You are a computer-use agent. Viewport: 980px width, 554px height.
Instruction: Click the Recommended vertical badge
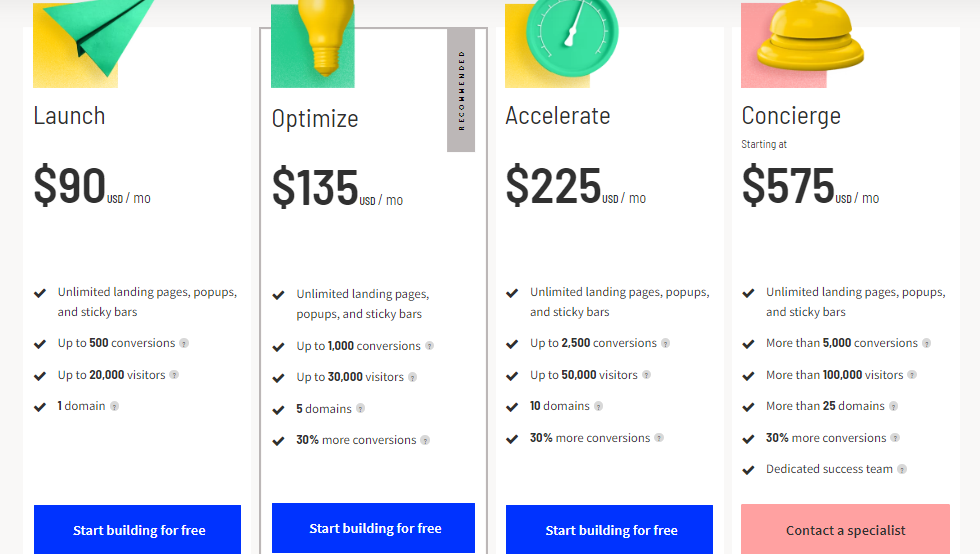pos(461,90)
